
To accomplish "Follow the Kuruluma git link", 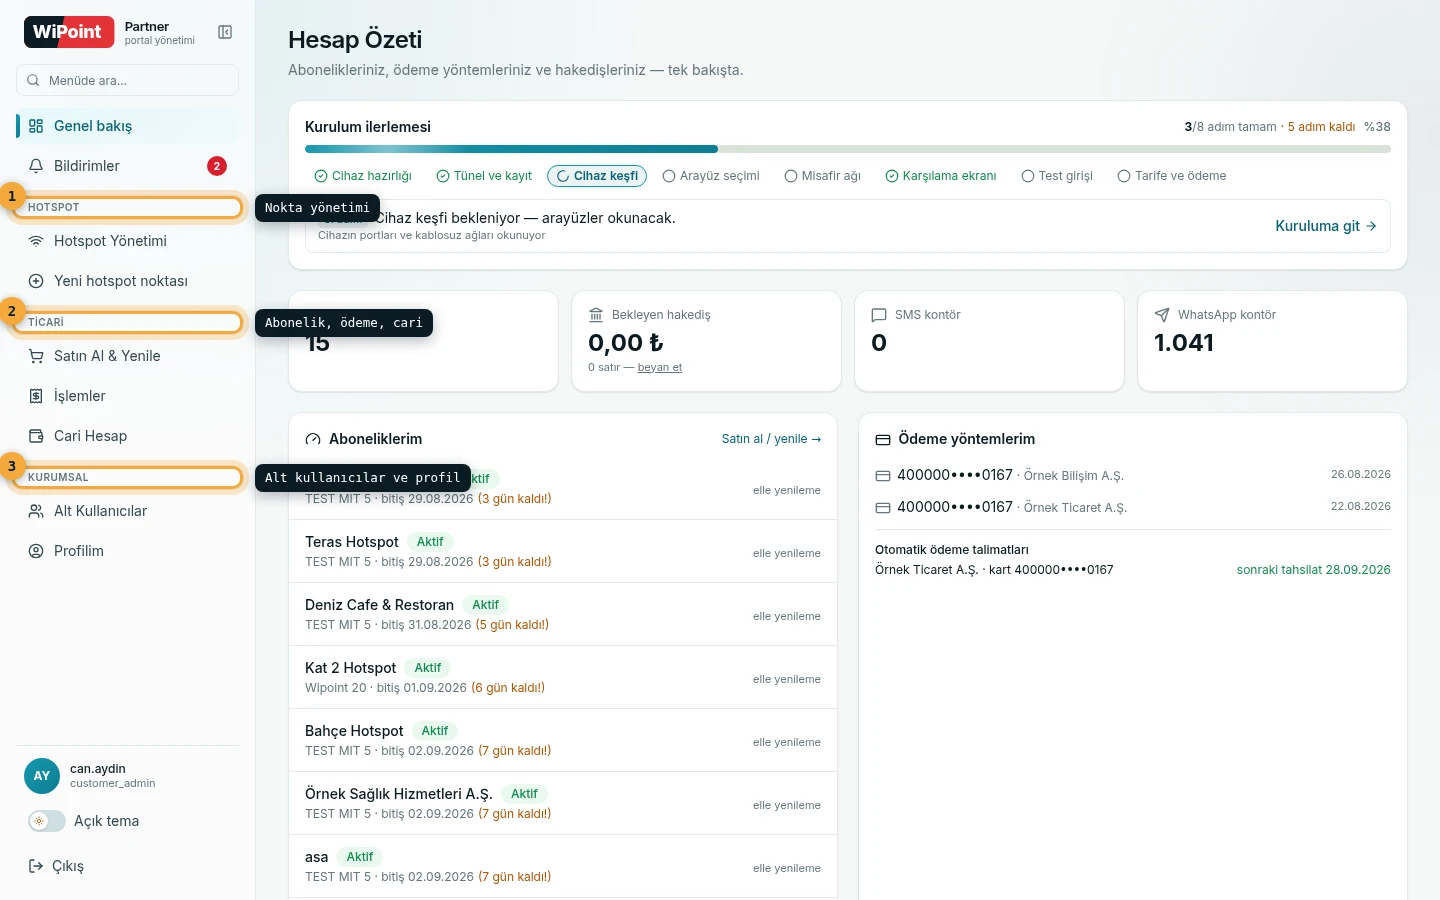I will pyautogui.click(x=1326, y=226).
